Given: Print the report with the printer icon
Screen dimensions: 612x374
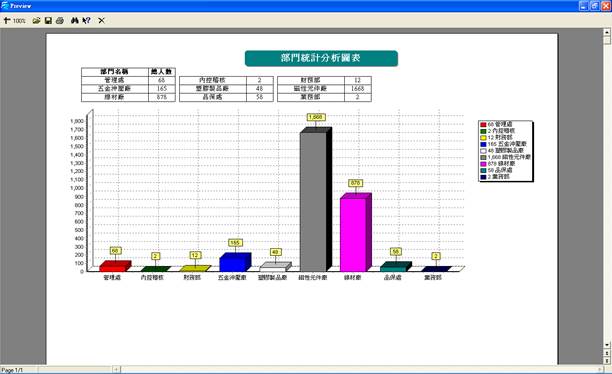Looking at the screenshot, I should 60,20.
